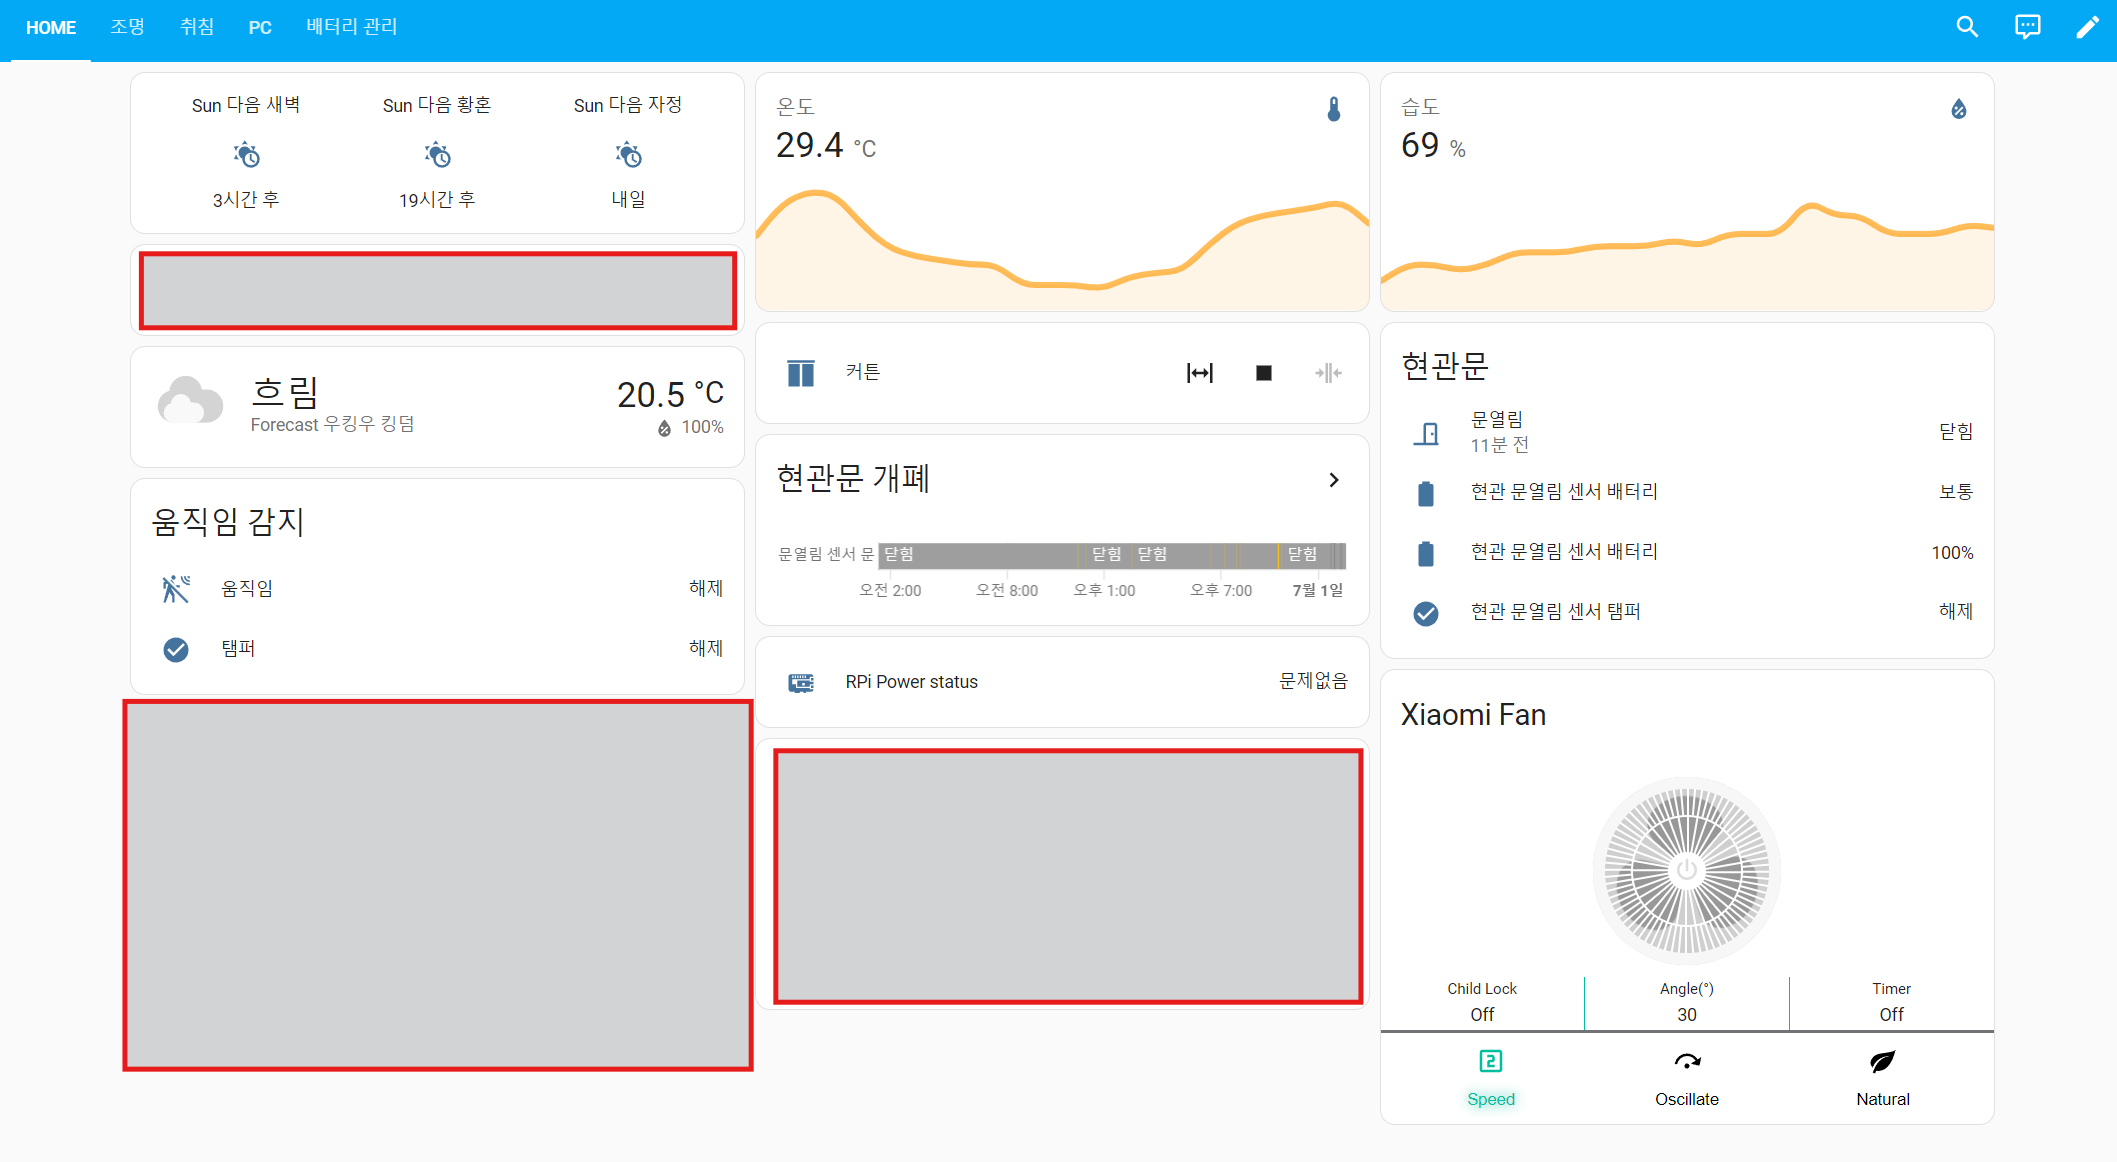Switch to 배터리 관리 tab
The image size is (2117, 1162).
tap(352, 27)
